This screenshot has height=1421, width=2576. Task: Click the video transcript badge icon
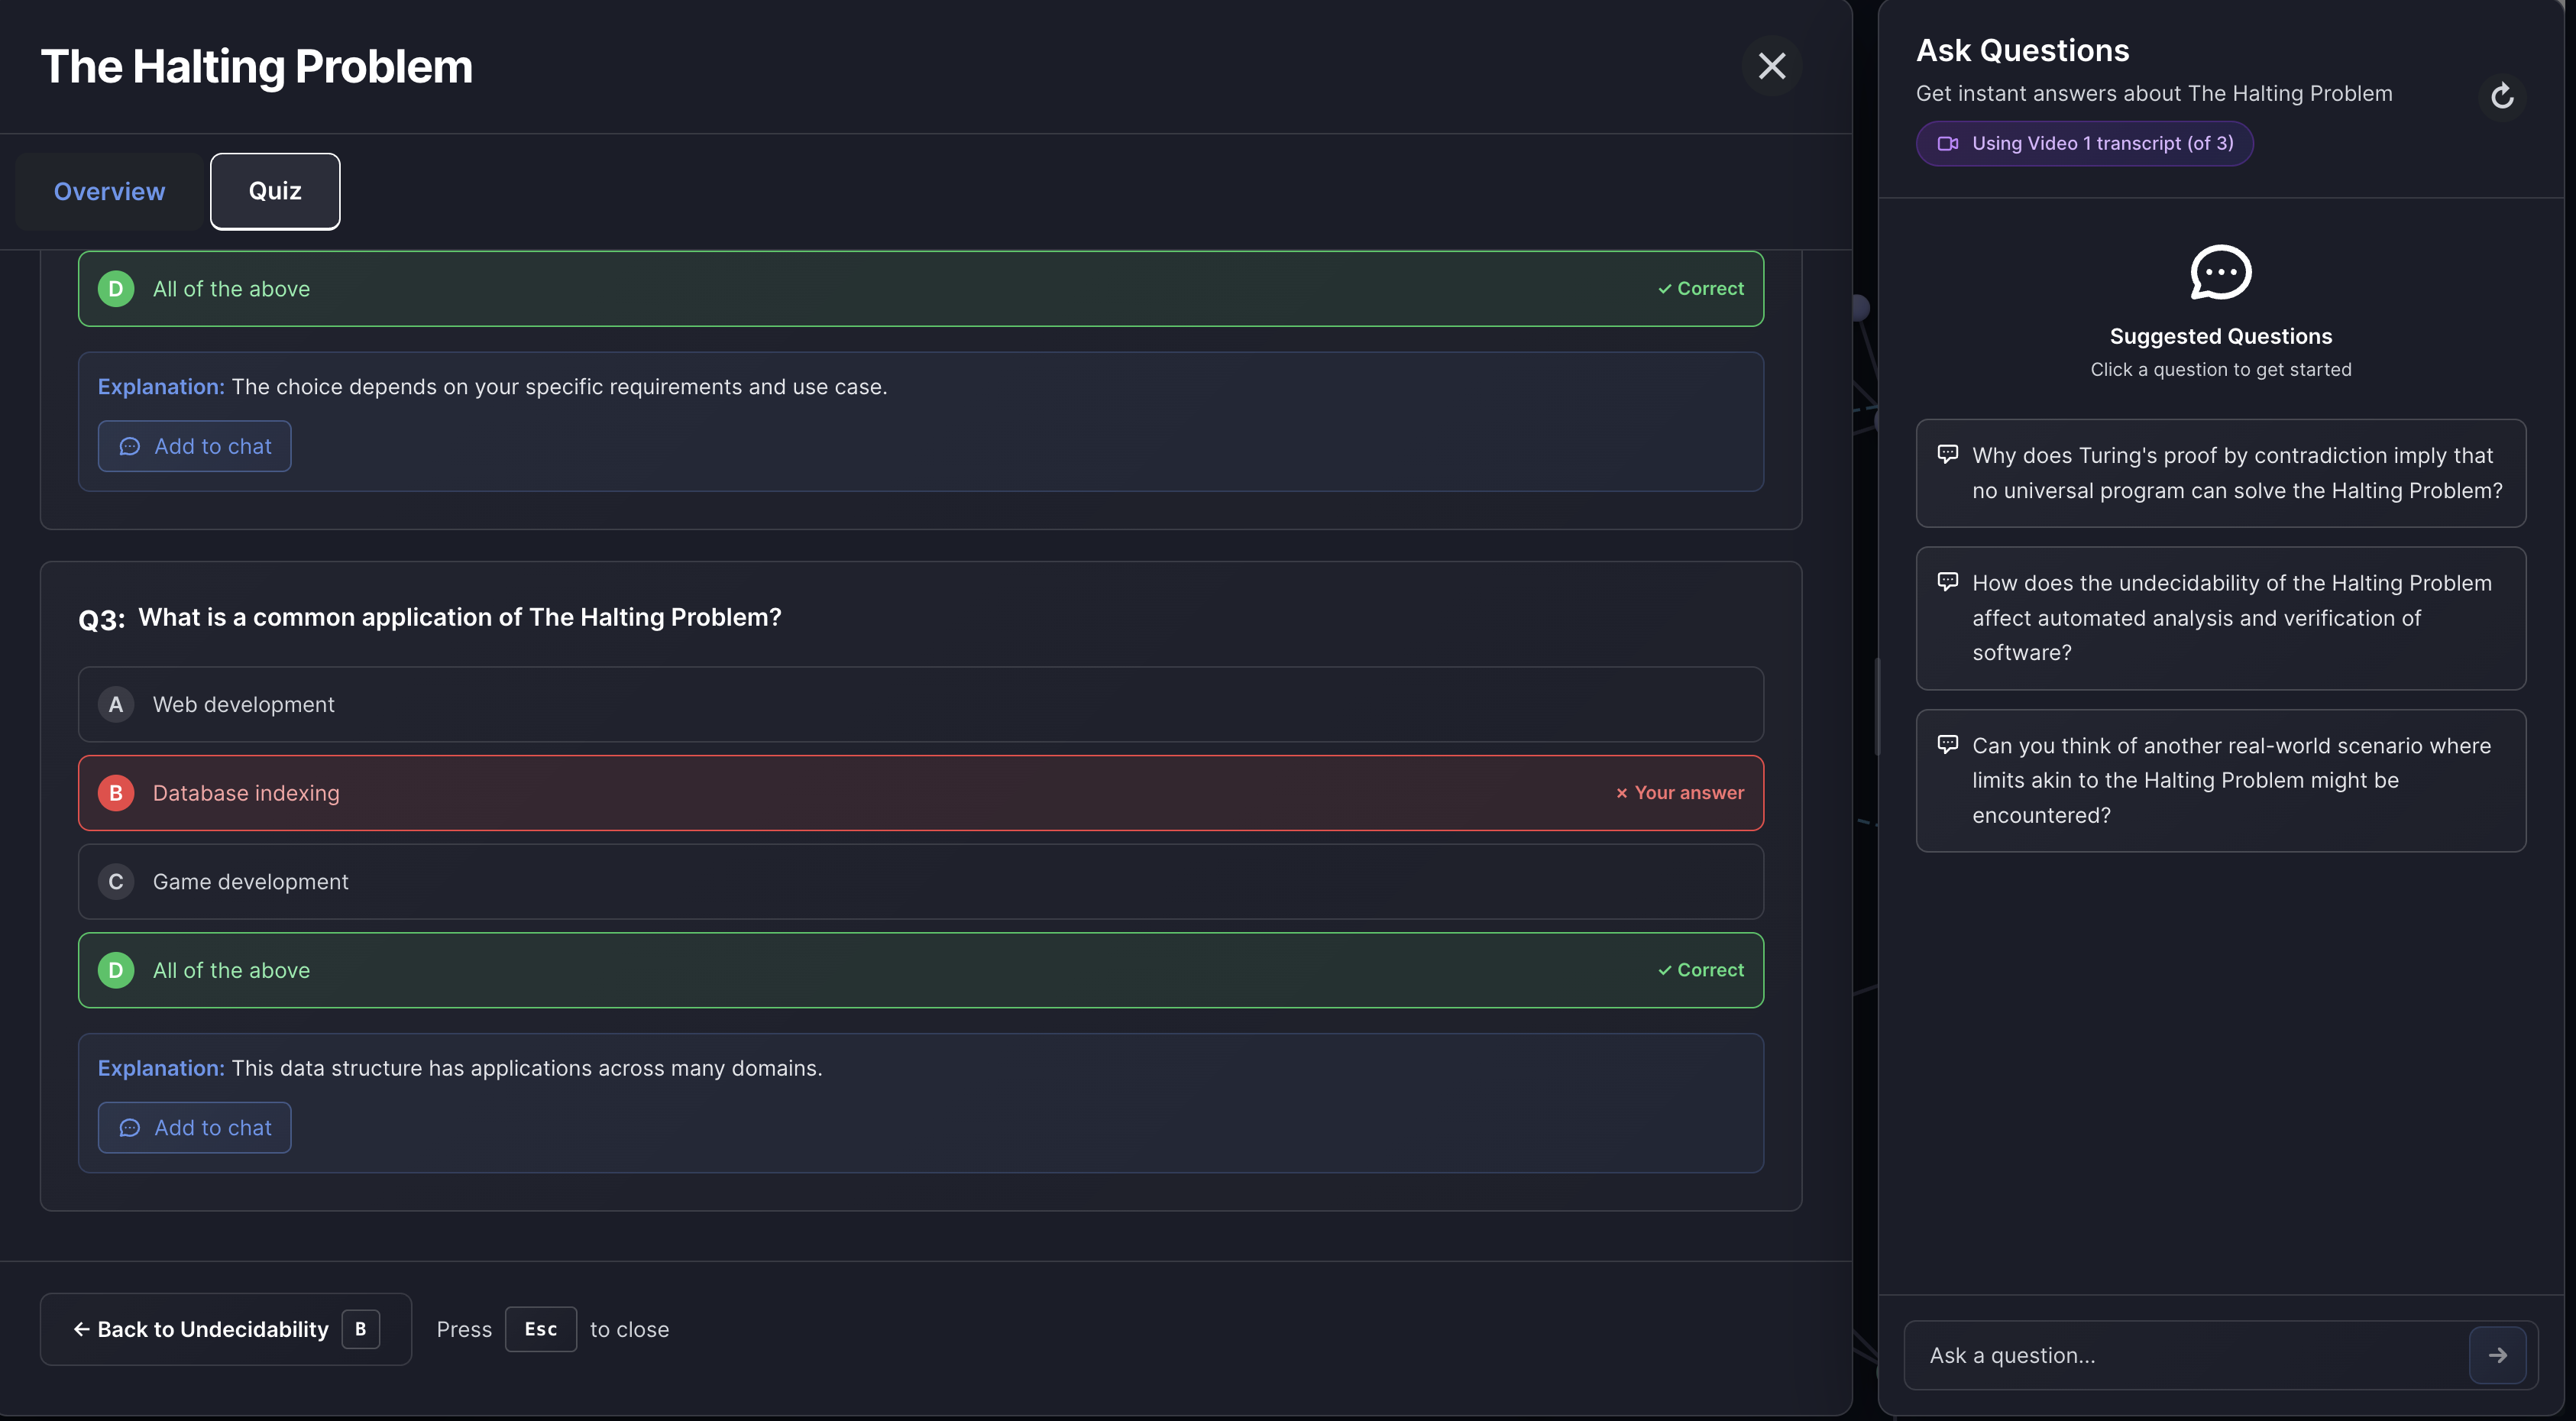(x=1947, y=144)
